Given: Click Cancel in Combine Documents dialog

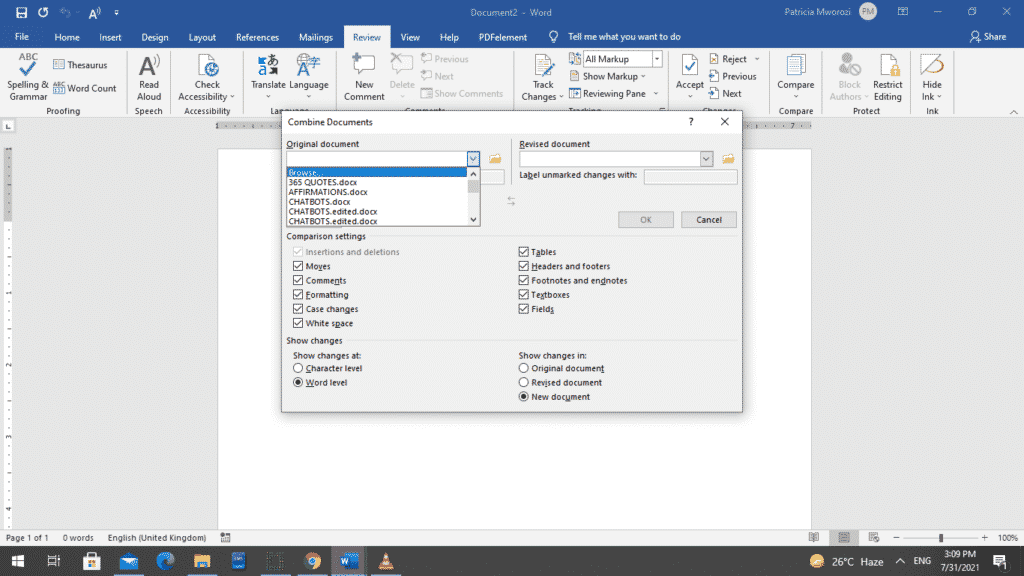Looking at the screenshot, I should (709, 220).
